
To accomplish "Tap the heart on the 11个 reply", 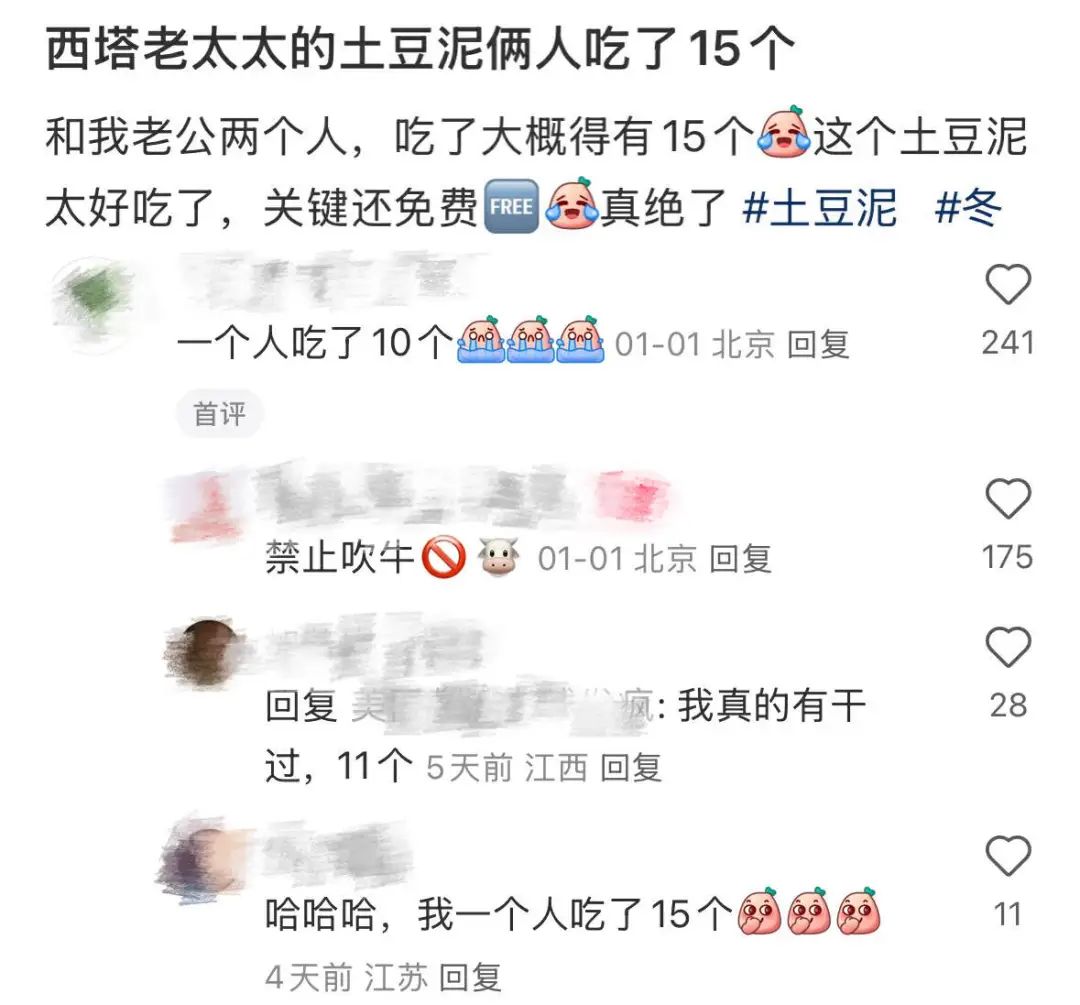I will click(1008, 646).
